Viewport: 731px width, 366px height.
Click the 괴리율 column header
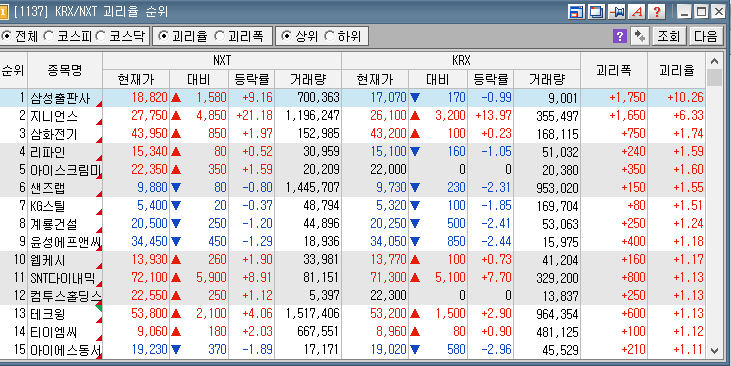click(x=676, y=70)
